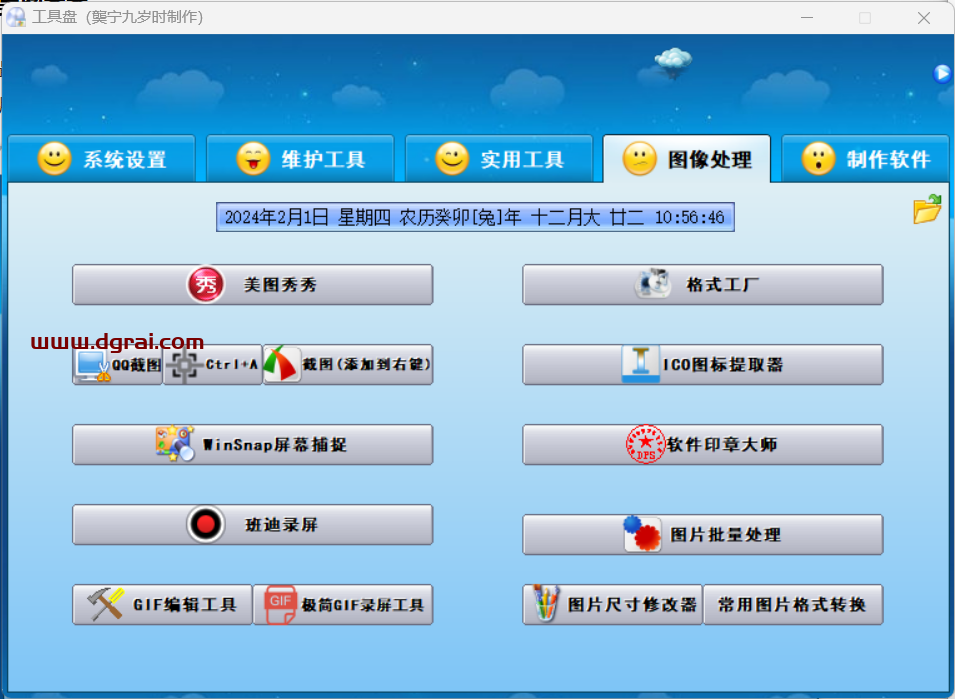955x699 pixels.
Task: Click the tongue-out emoji on 维护工具 tab
Action: point(253,159)
